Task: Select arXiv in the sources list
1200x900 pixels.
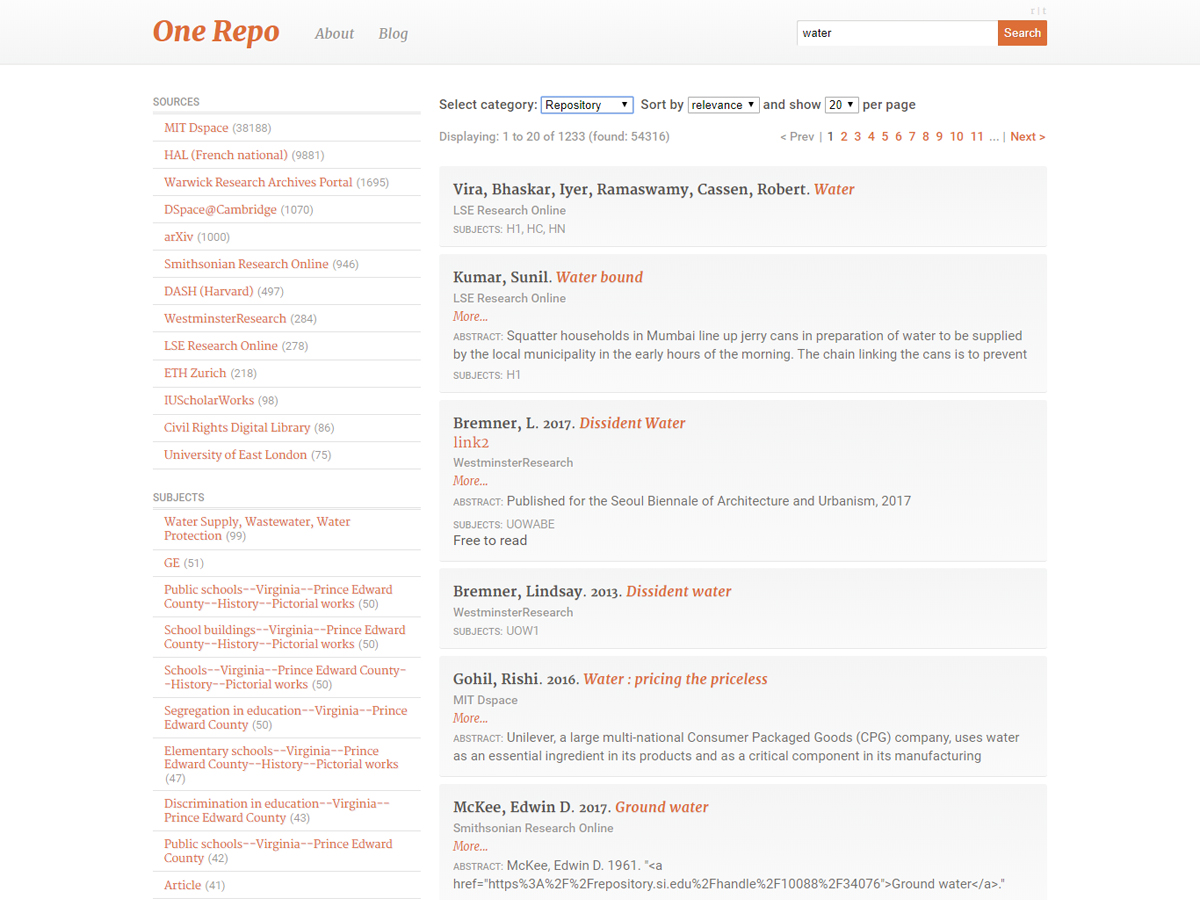Action: tap(178, 237)
